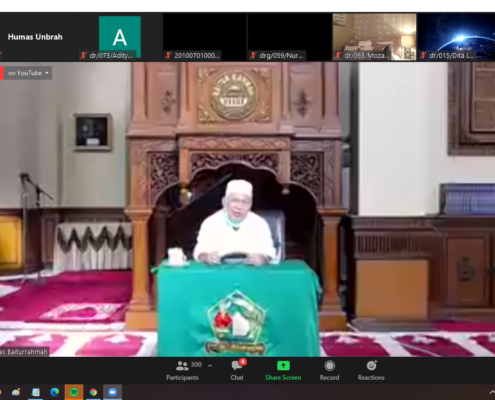
Task: Switch to Zoom in the taskbar
Action: click(x=113, y=392)
